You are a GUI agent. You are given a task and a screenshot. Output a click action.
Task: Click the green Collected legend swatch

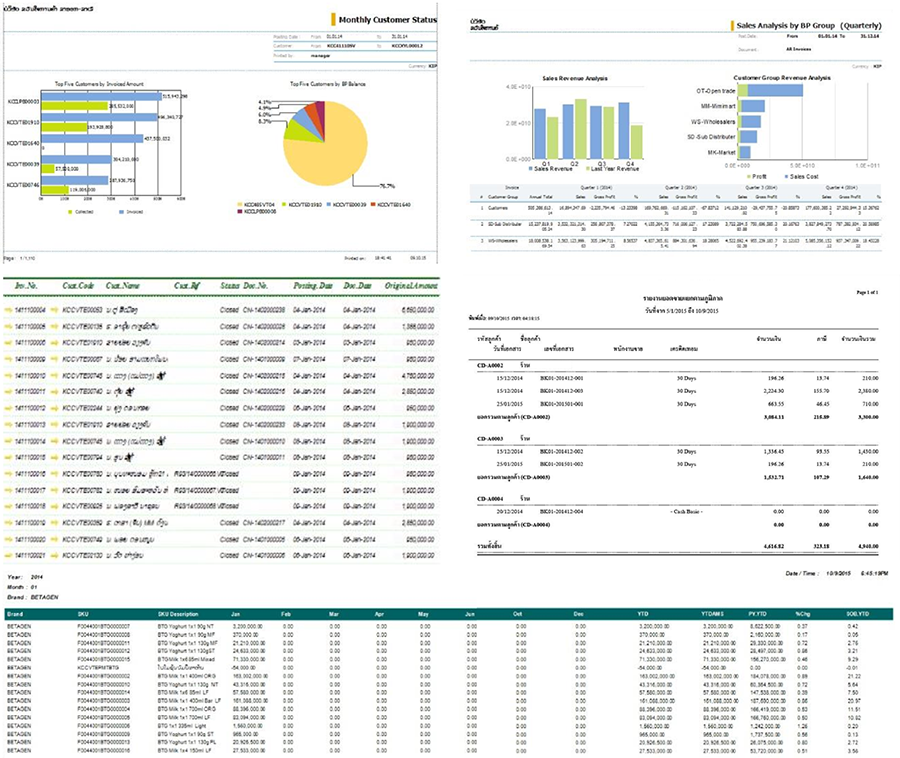click(x=70, y=212)
